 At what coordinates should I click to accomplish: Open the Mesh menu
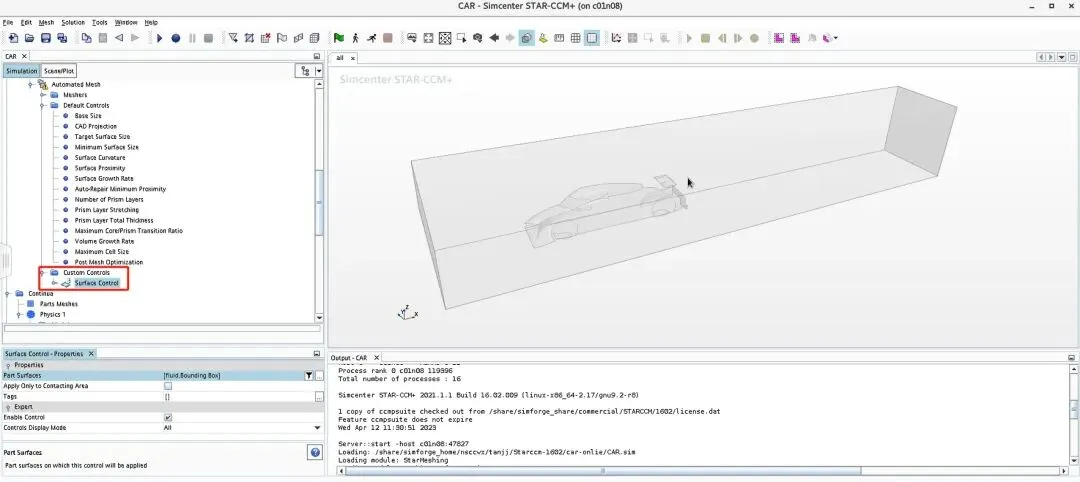46,23
